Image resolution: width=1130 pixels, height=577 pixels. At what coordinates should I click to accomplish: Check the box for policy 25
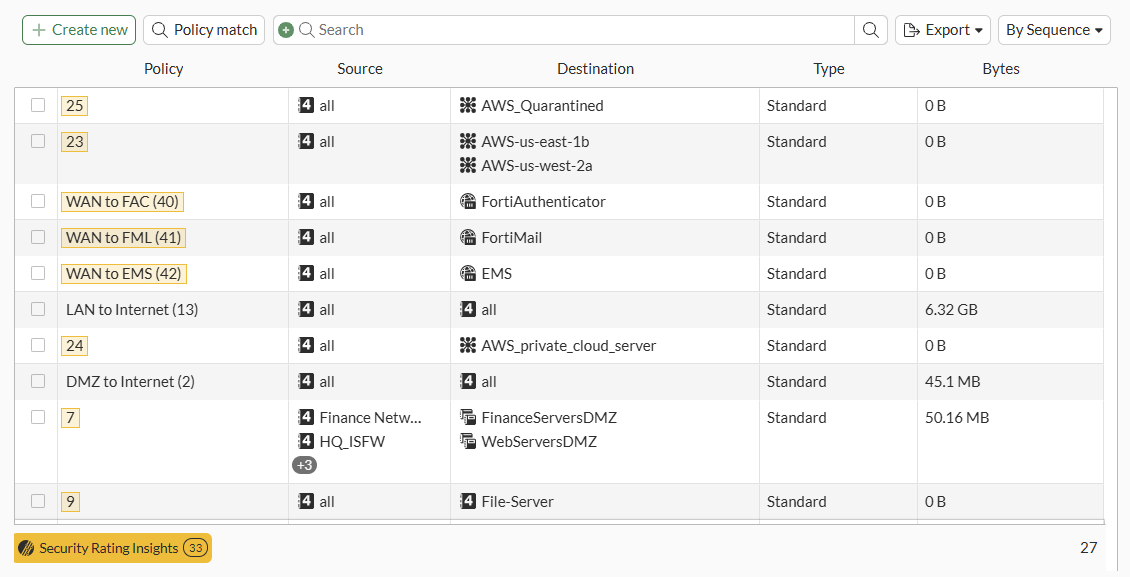point(38,105)
